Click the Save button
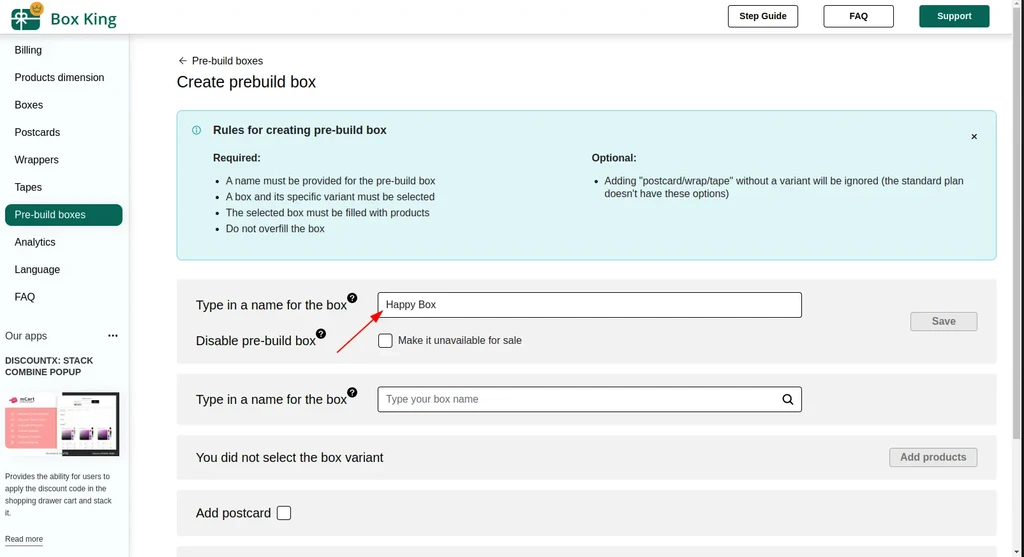The width and height of the screenshot is (1024, 557). click(944, 321)
